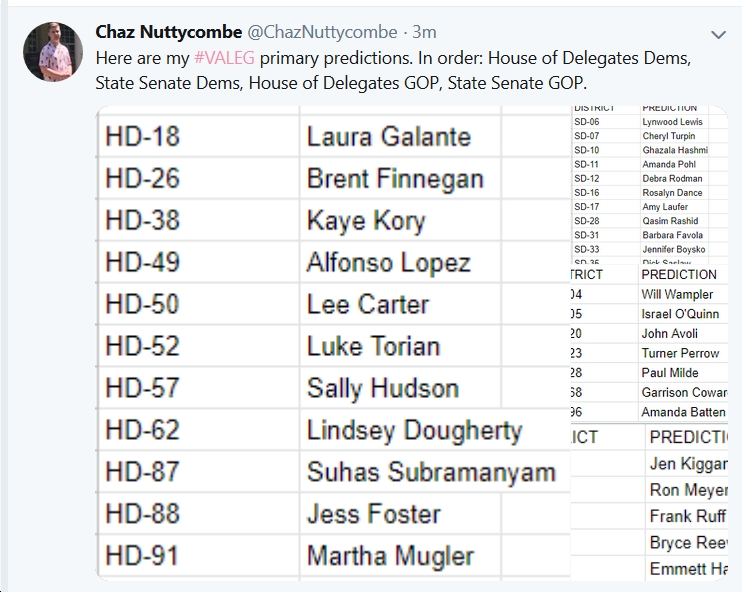Click the HD-18 Laura Galante row
The image size is (742, 592).
[x=333, y=136]
